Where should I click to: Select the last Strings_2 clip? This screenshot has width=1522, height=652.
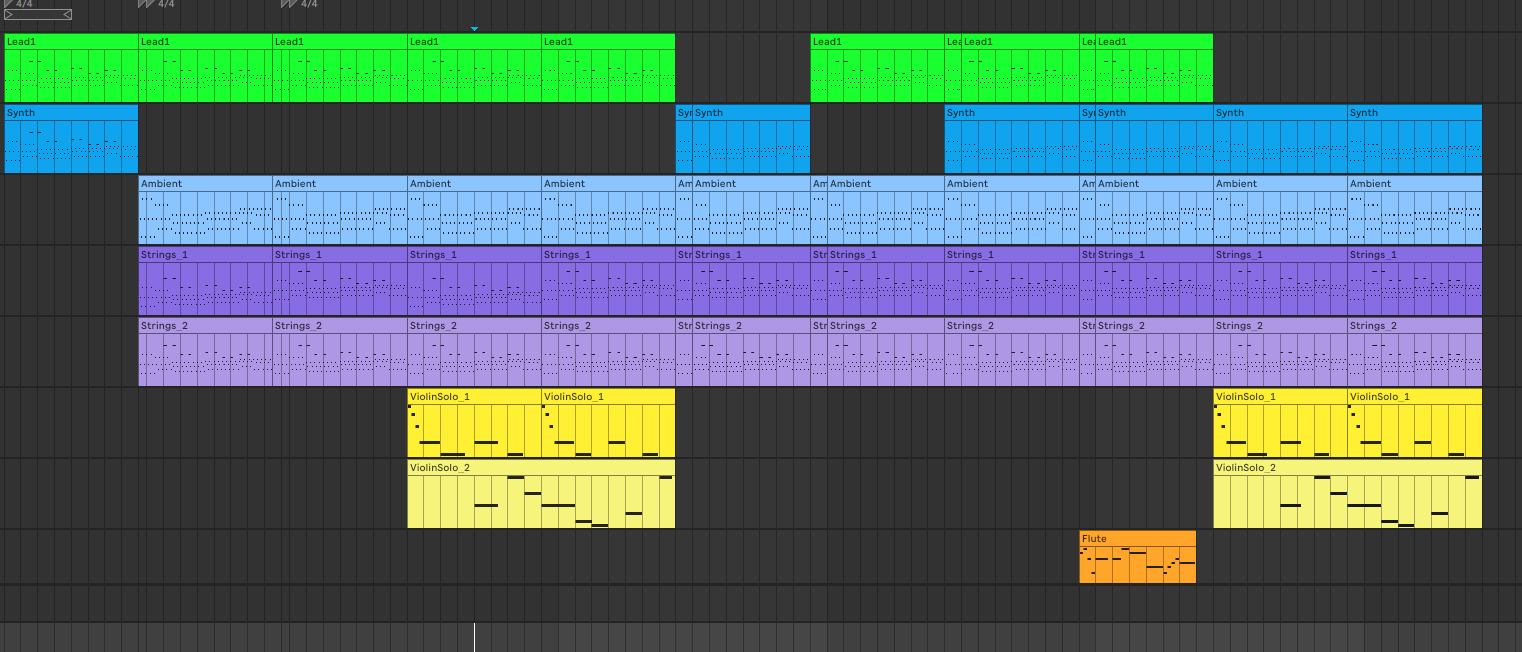(x=1414, y=352)
